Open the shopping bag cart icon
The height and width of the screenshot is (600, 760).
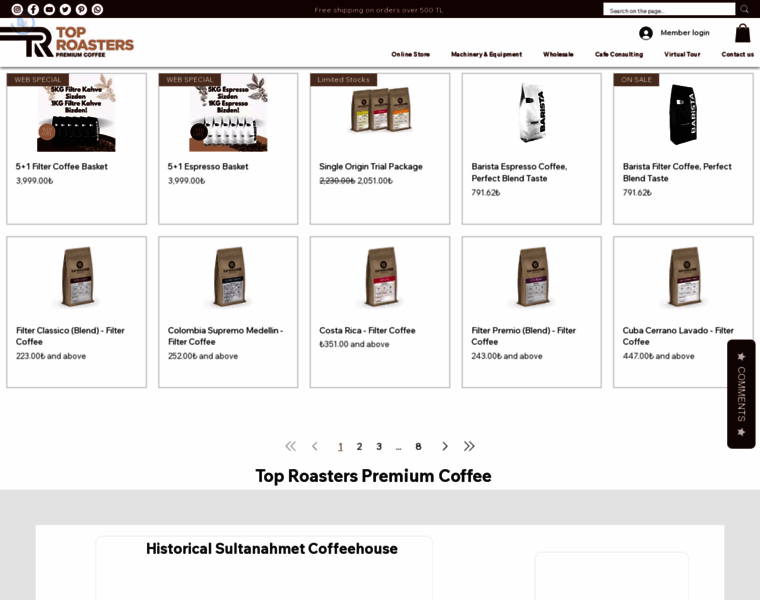(743, 33)
